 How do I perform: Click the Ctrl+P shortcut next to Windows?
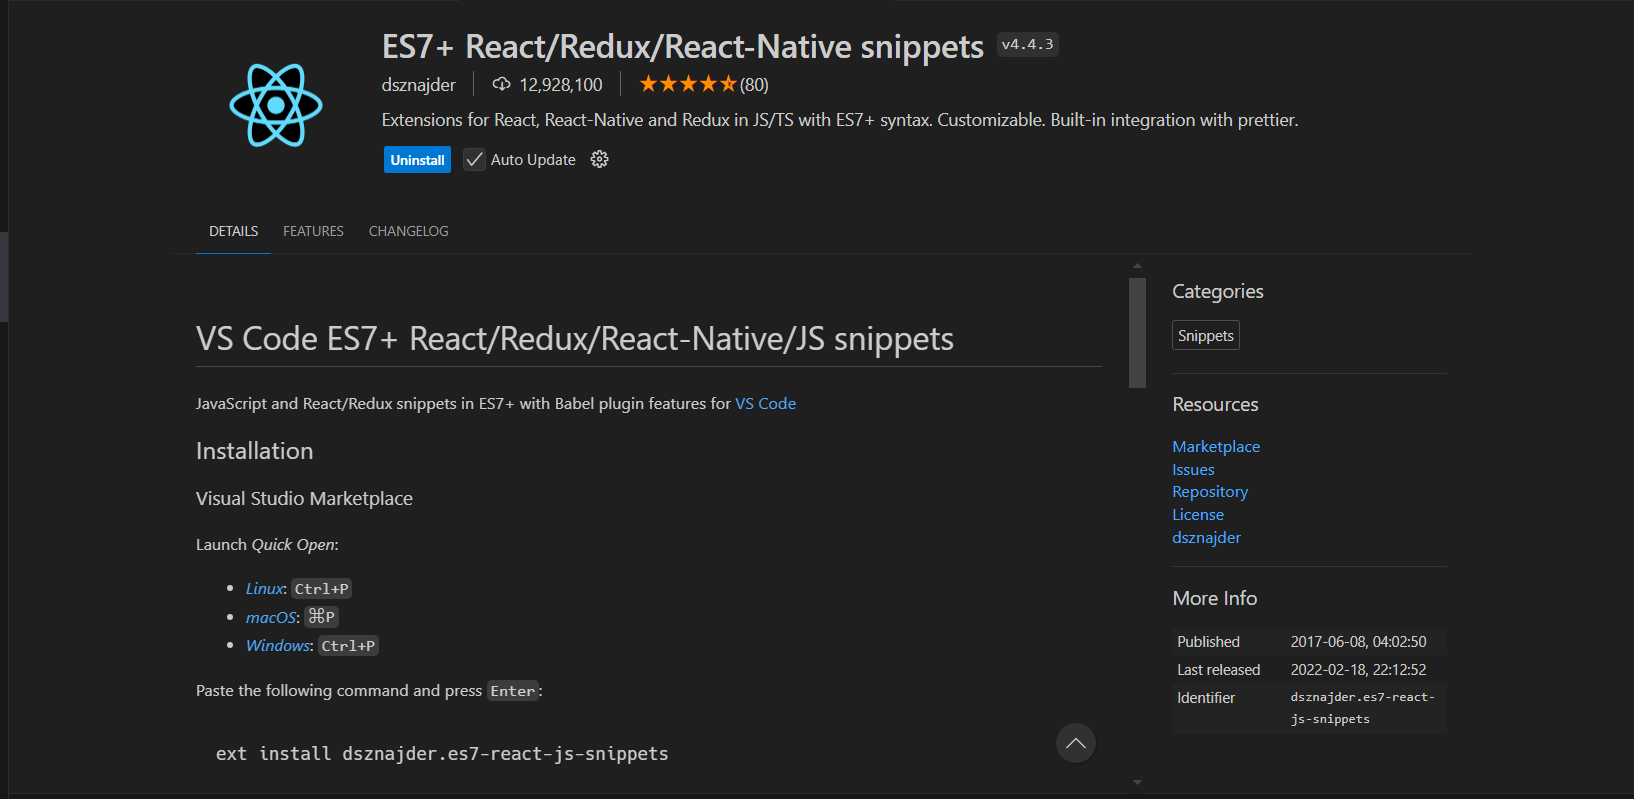pos(348,646)
